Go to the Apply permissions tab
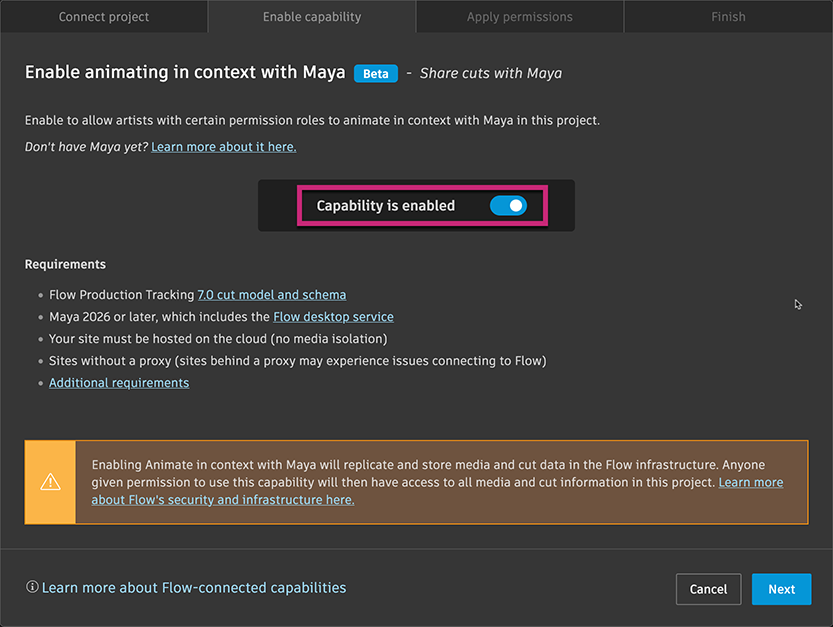The width and height of the screenshot is (833, 627). (x=520, y=17)
